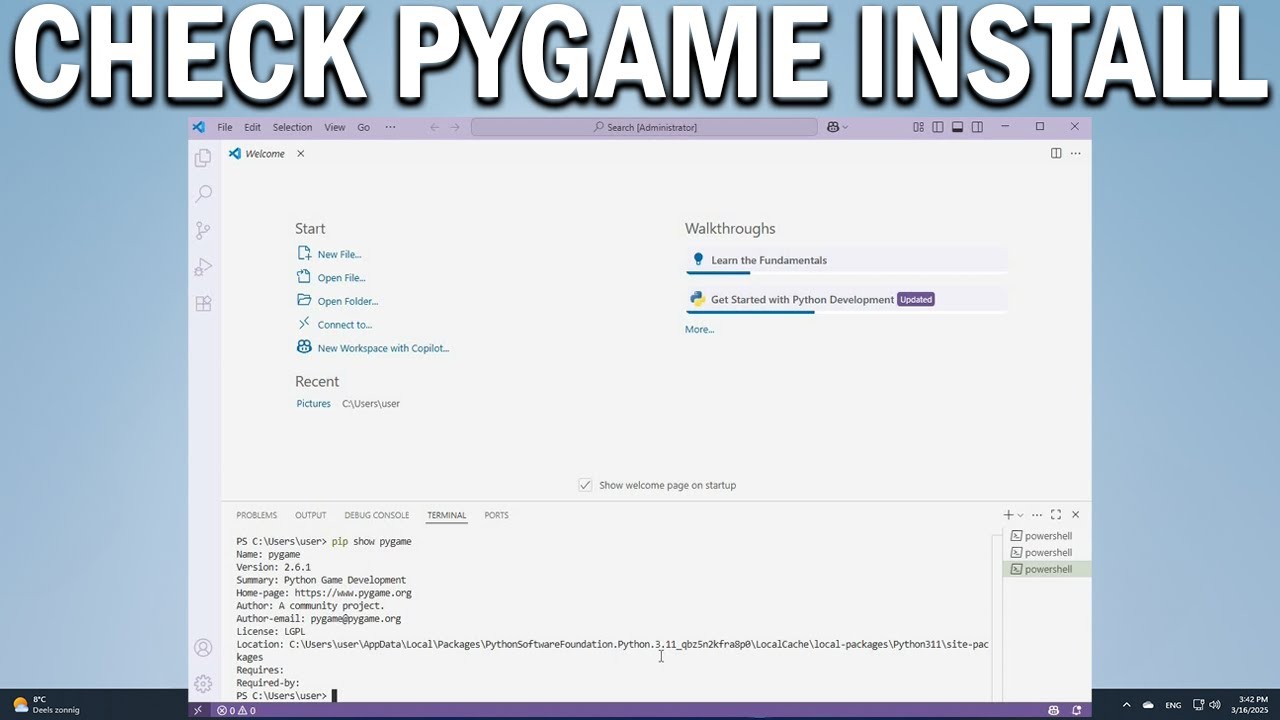Toggle the Secondary Side Bar visibility
The width and height of the screenshot is (1280, 720).
click(977, 127)
